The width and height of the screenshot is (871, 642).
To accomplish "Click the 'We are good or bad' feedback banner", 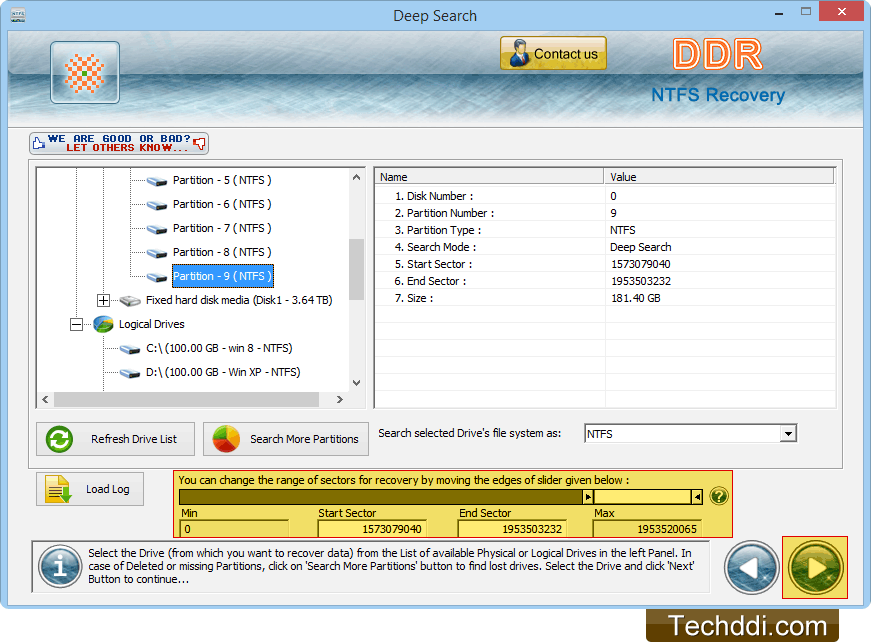I will pos(119,143).
